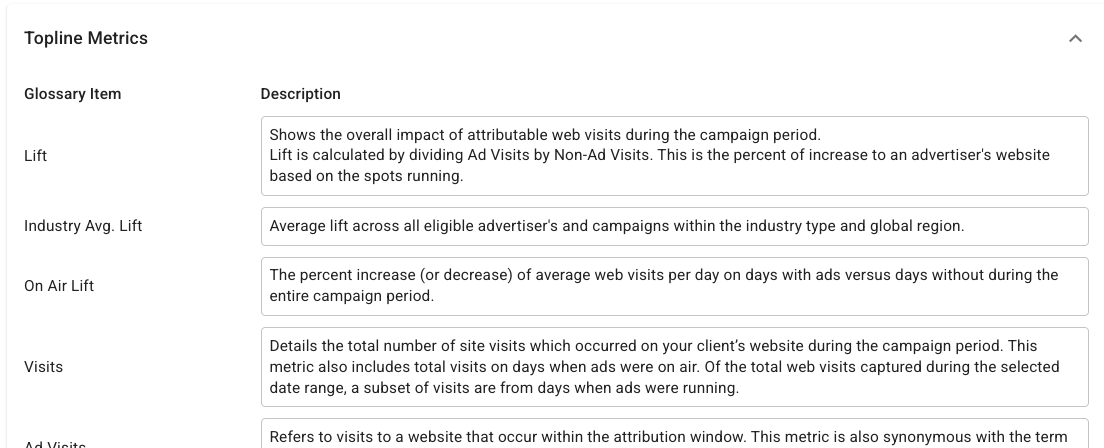Select the Industry Avg. Lift glossary label

click(x=83, y=226)
